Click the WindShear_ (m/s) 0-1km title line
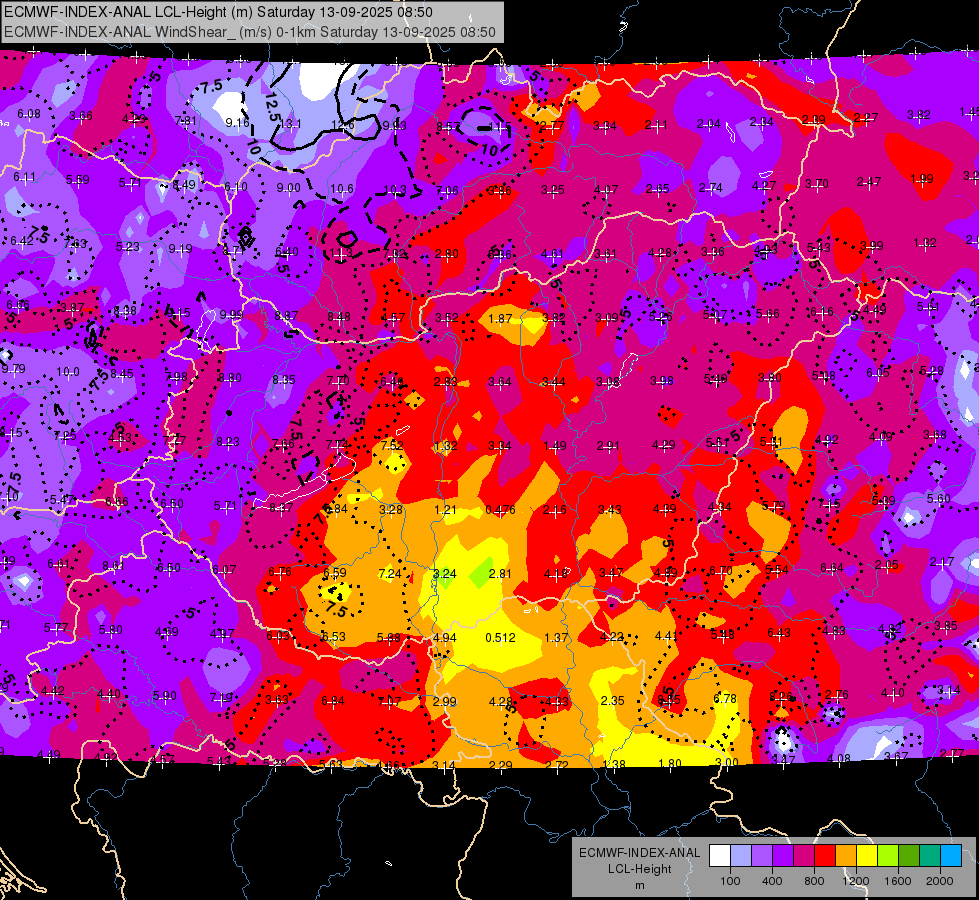The image size is (979, 900). (250, 32)
